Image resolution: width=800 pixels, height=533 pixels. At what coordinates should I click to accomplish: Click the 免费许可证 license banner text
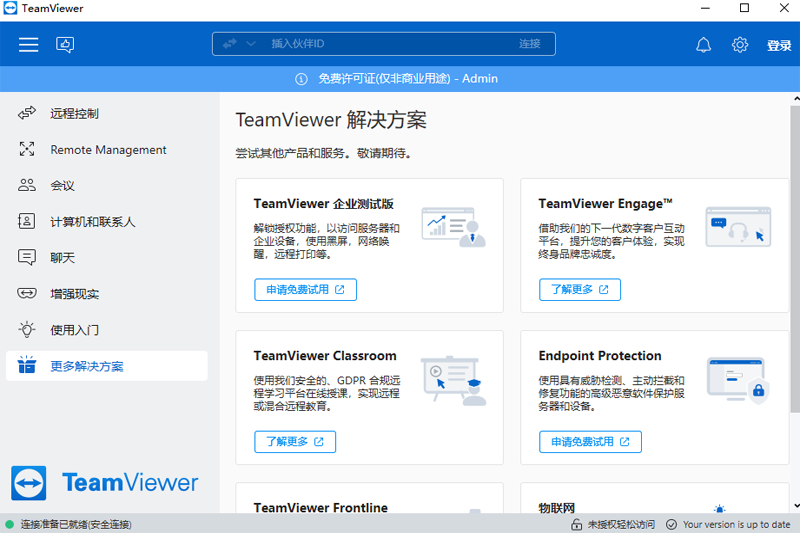[408, 79]
